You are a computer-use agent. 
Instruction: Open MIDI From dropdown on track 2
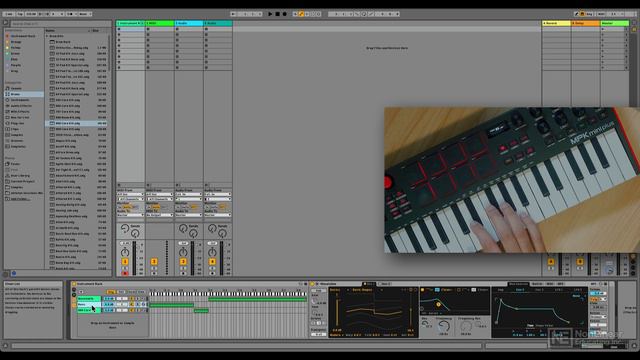coord(160,194)
